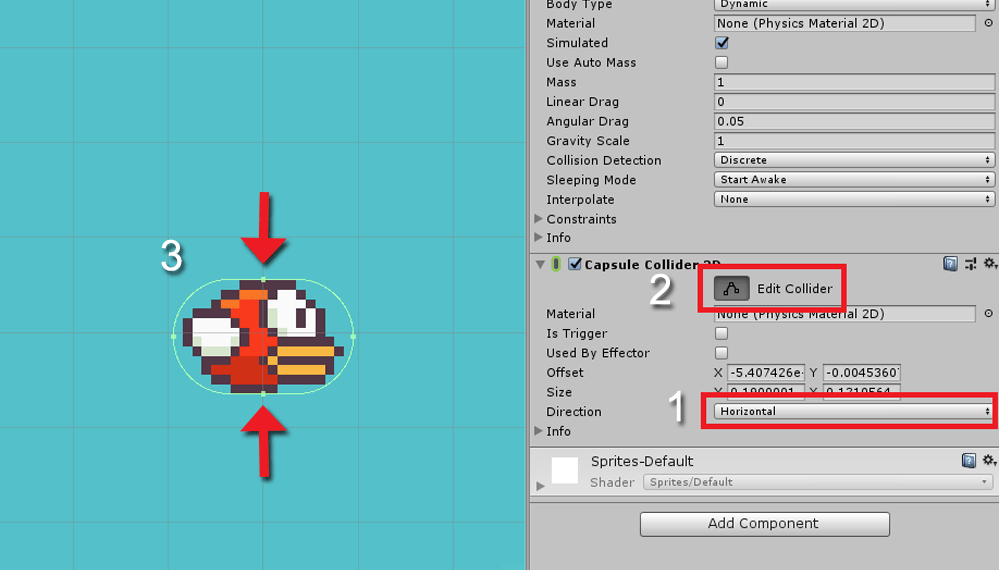Collapse the Capsule Collider 2D component foldout
The width and height of the screenshot is (999, 570).
pyautogui.click(x=540, y=264)
